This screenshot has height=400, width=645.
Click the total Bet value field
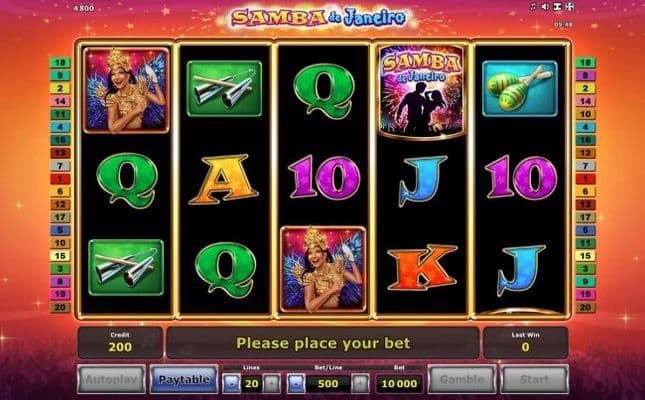[x=399, y=384]
